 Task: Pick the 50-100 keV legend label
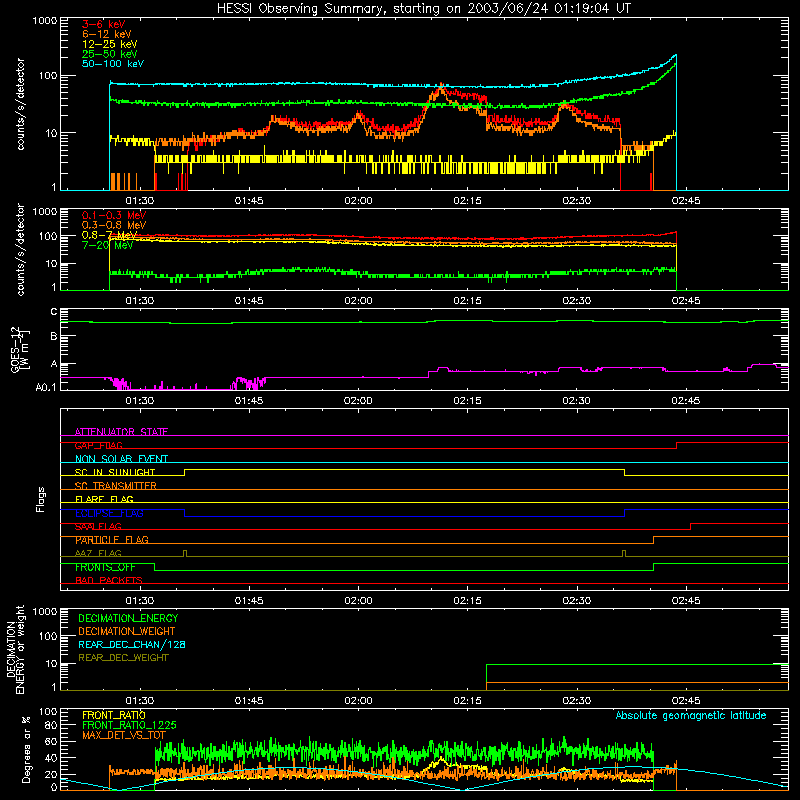tap(113, 64)
